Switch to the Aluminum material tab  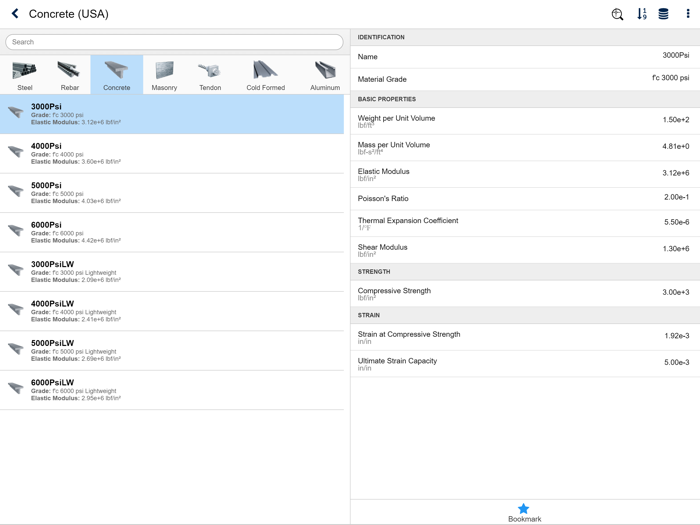click(x=325, y=75)
